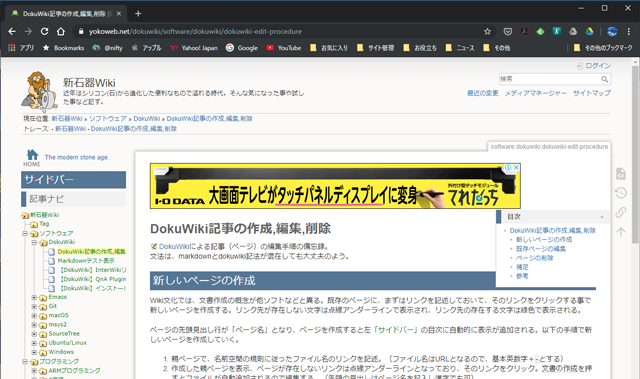This screenshot has height=379, width=640.
Task: Open the Chrome three-dot menu
Action: (629, 31)
